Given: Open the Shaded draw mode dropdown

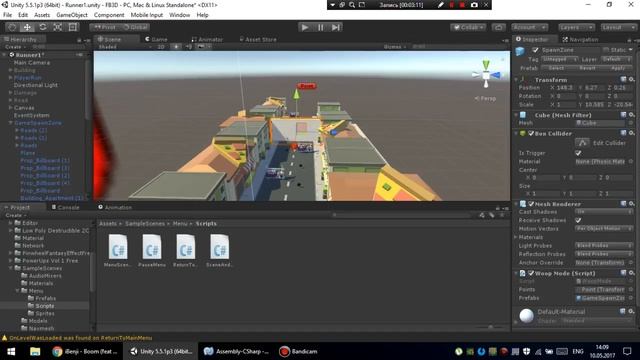Looking at the screenshot, I should tap(125, 47).
